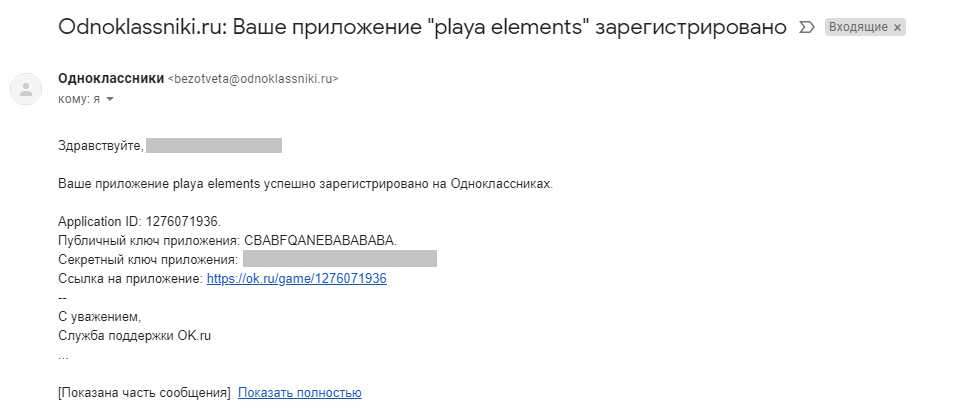Click the bezotveta@odnoklassniki.ru sender address
This screenshot has height=414, width=957.
click(x=253, y=80)
